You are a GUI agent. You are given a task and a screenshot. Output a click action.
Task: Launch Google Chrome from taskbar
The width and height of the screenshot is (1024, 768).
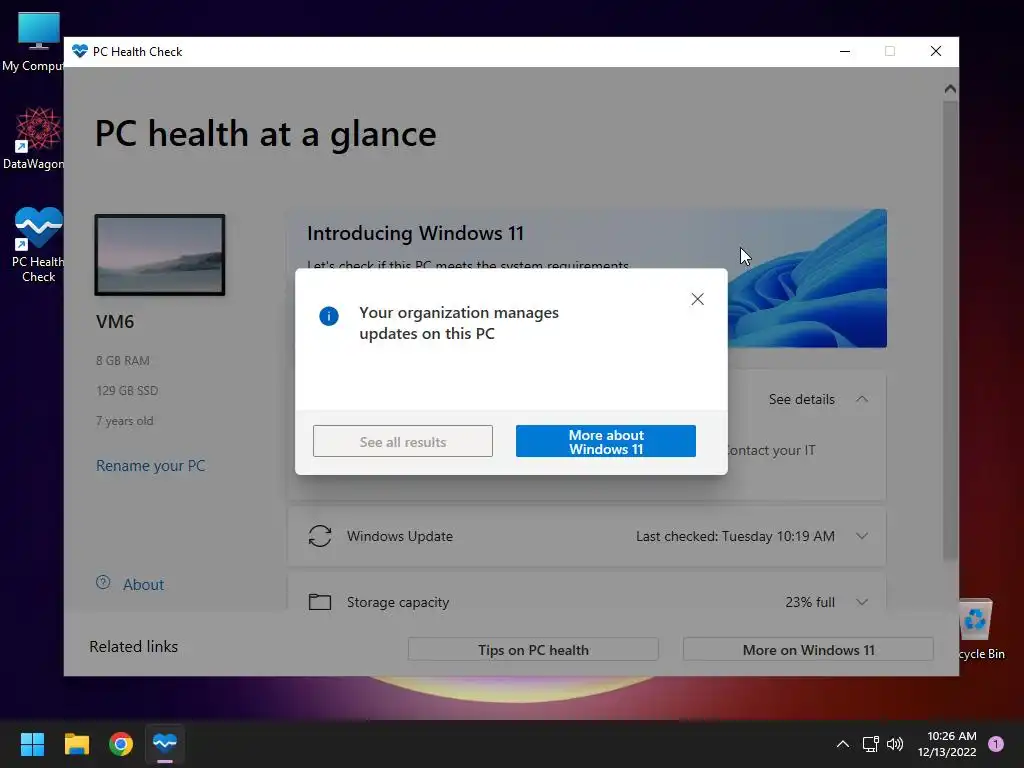[121, 744]
